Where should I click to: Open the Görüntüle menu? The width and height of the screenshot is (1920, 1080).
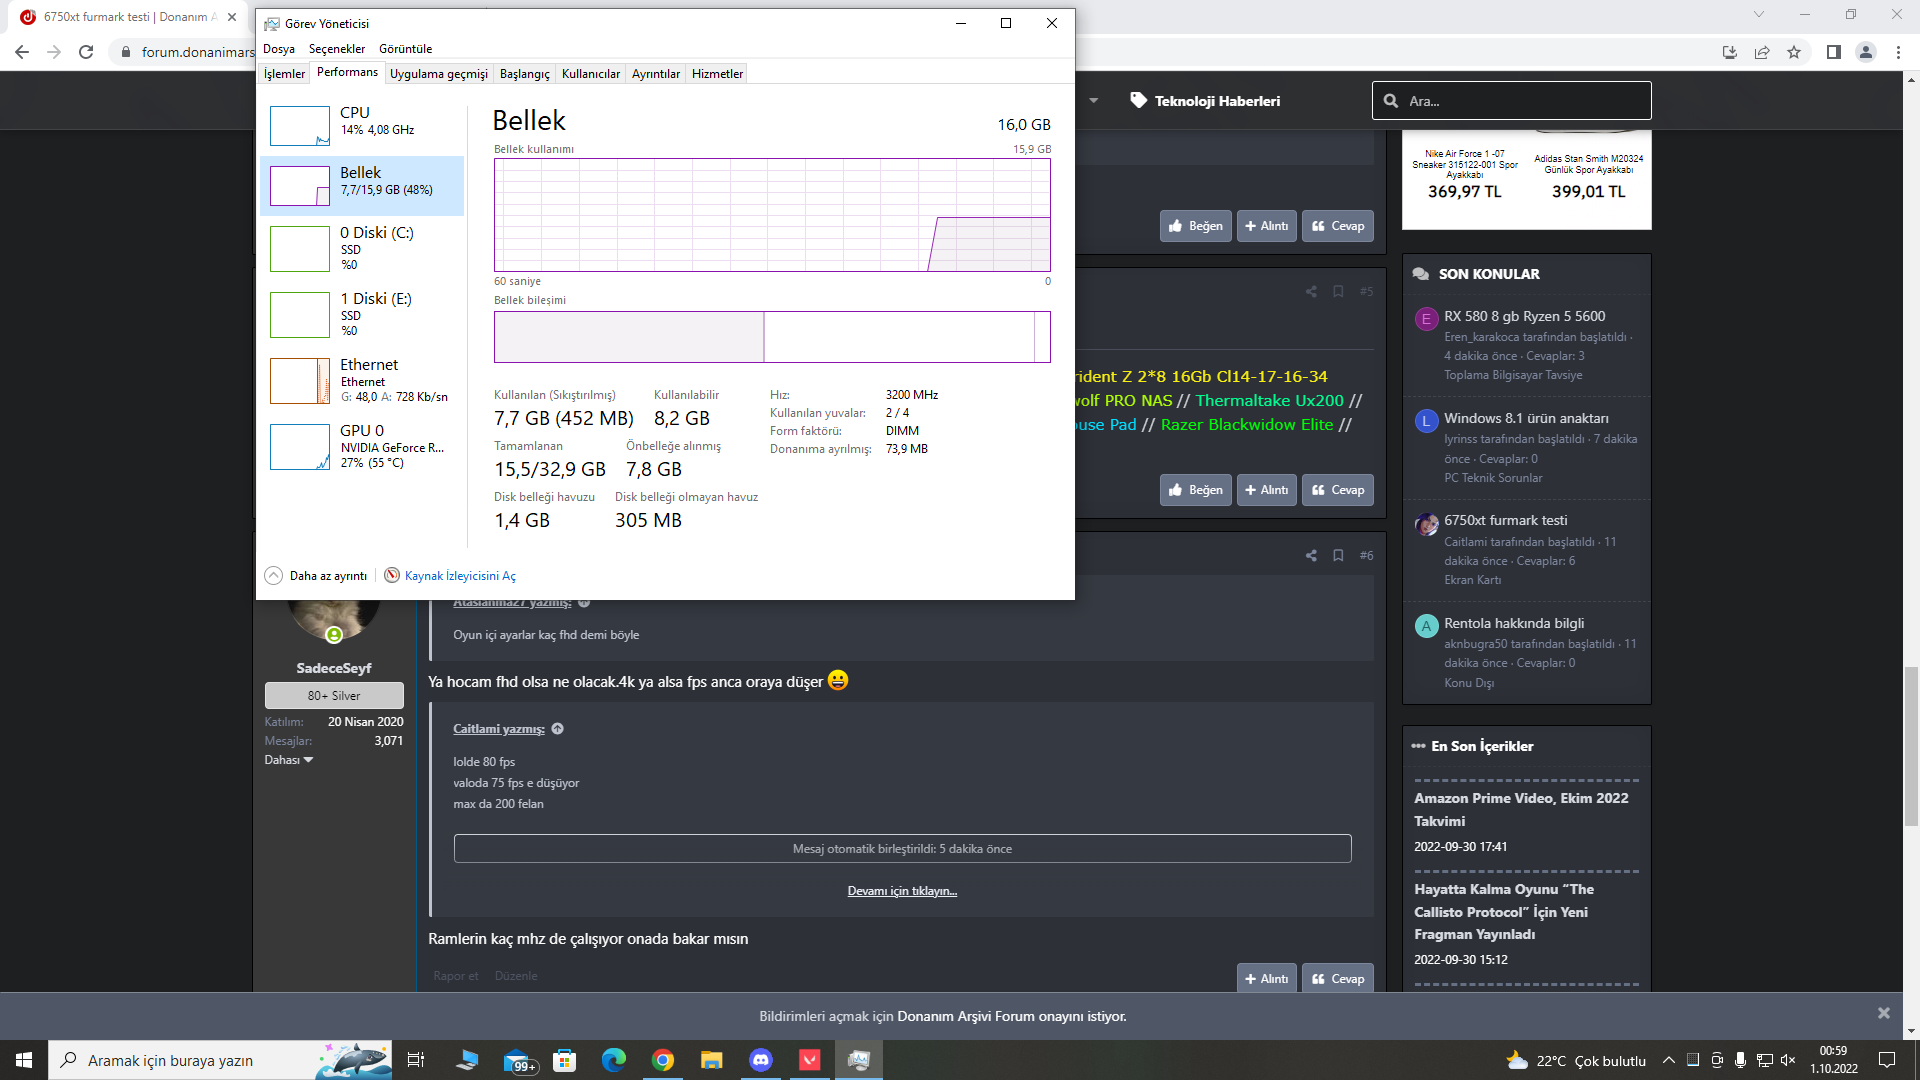coord(406,49)
